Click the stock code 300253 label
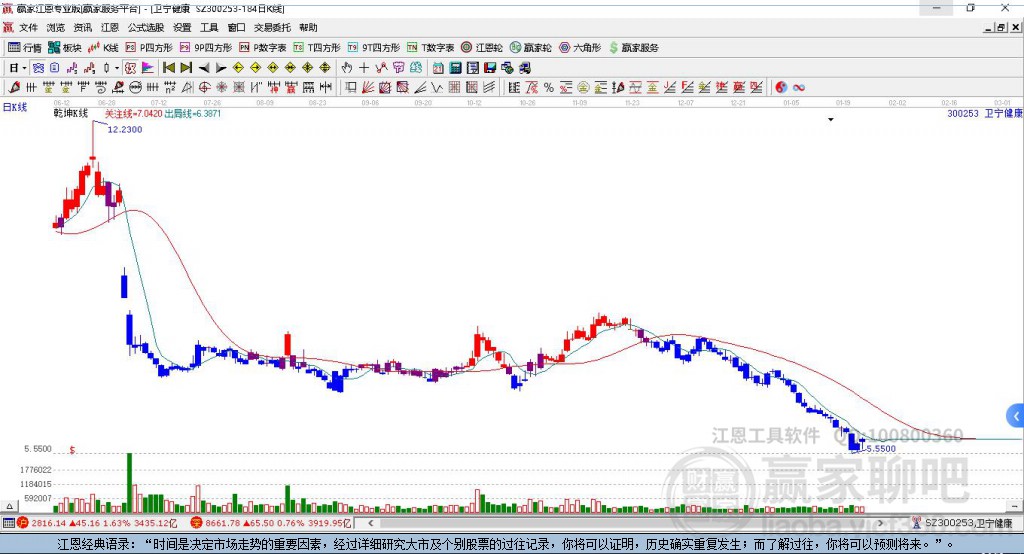The image size is (1024, 554). click(x=963, y=114)
